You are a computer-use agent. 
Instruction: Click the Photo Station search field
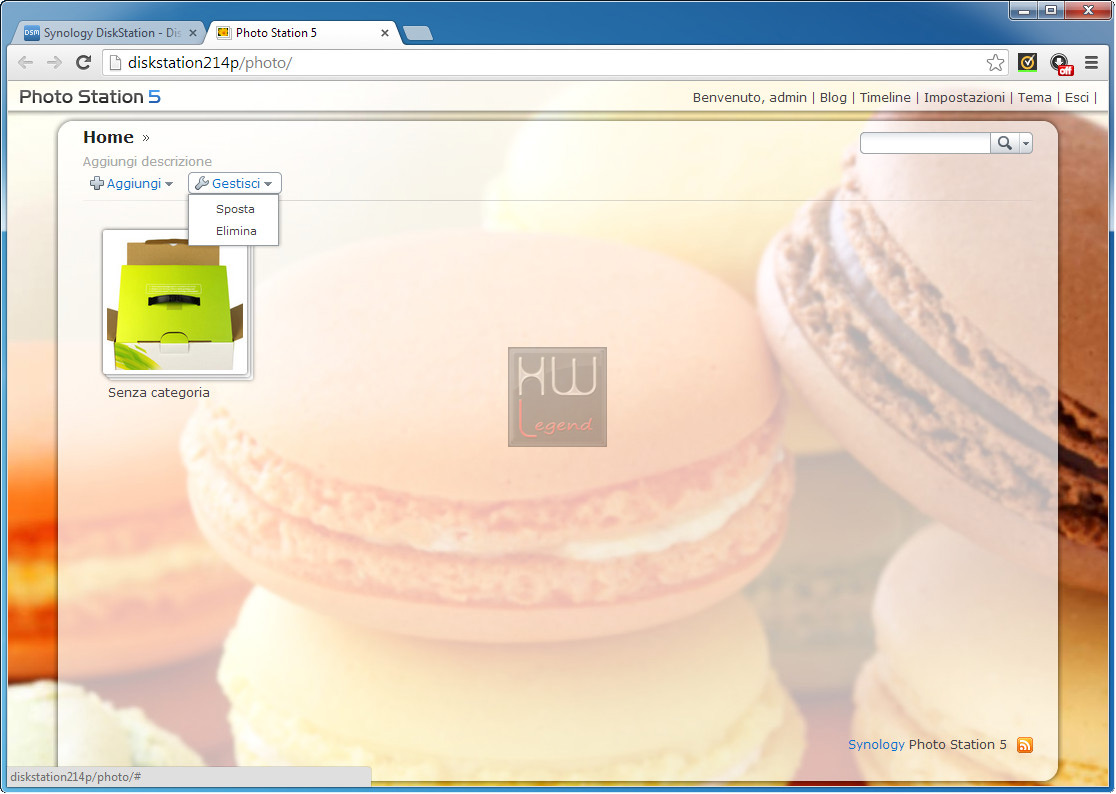(x=925, y=143)
